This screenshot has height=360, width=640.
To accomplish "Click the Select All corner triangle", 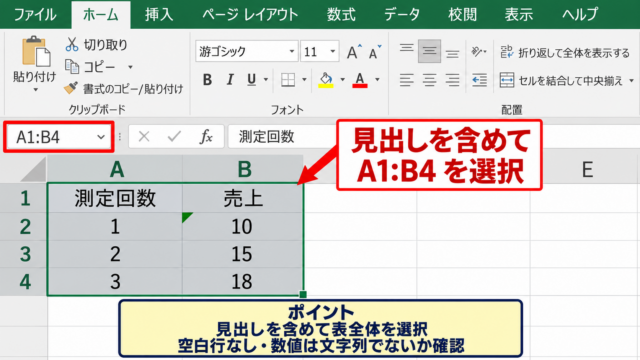I will [33, 170].
